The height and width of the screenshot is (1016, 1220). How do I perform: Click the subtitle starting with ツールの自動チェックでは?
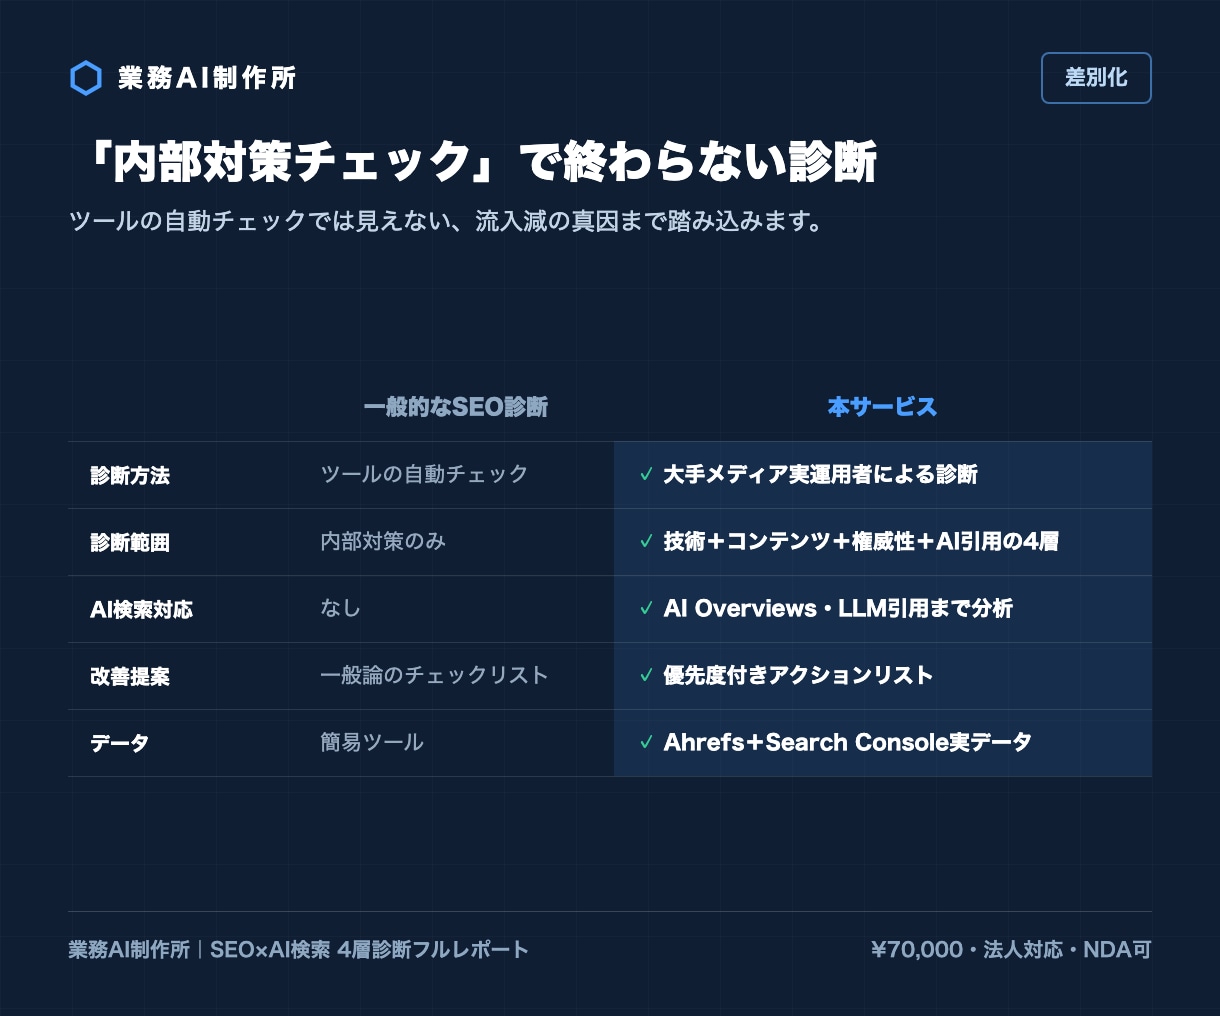pyautogui.click(x=447, y=221)
